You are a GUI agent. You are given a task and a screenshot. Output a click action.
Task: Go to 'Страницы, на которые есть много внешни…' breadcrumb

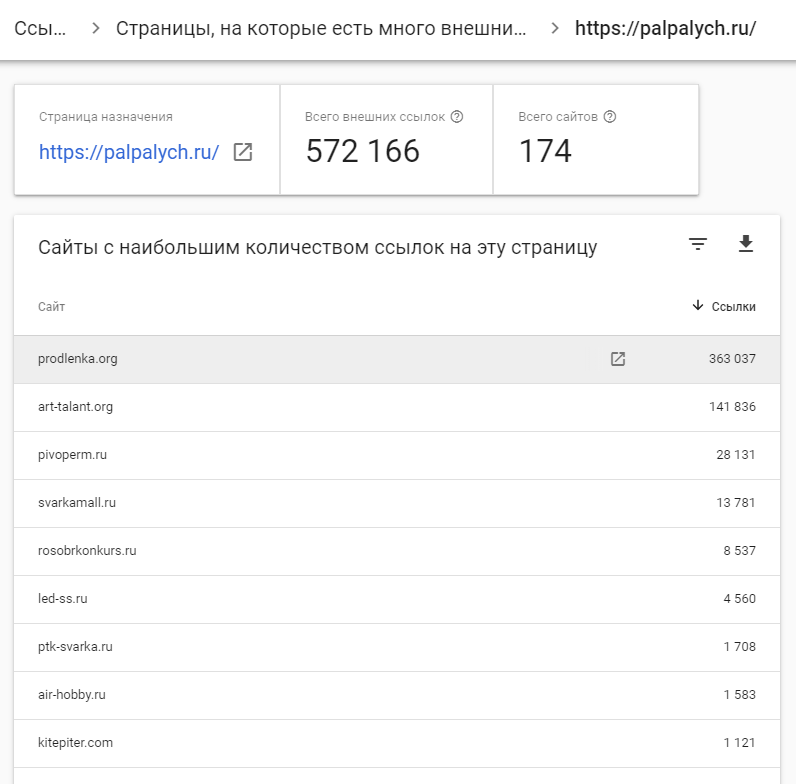(x=321, y=28)
